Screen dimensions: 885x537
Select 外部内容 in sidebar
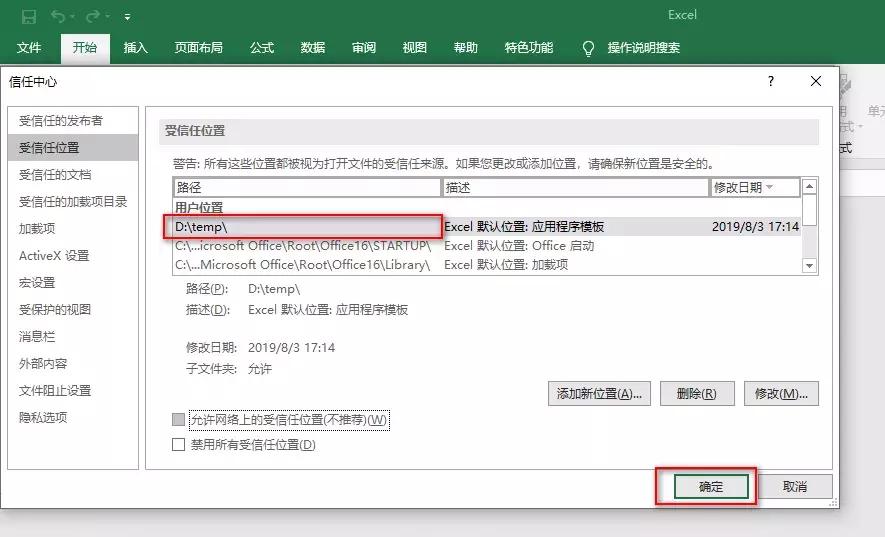pyautogui.click(x=73, y=364)
